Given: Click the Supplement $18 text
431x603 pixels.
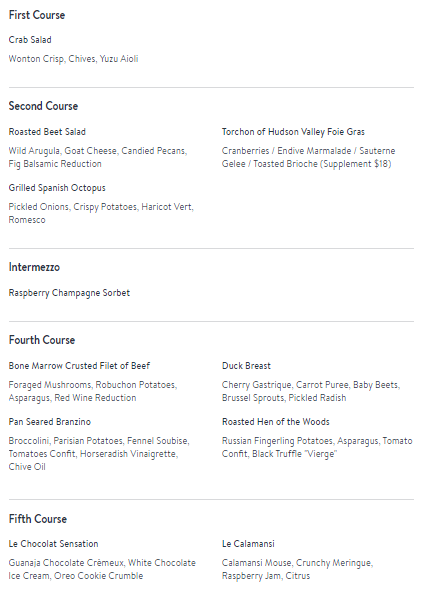Looking at the screenshot, I should pyautogui.click(x=356, y=164).
